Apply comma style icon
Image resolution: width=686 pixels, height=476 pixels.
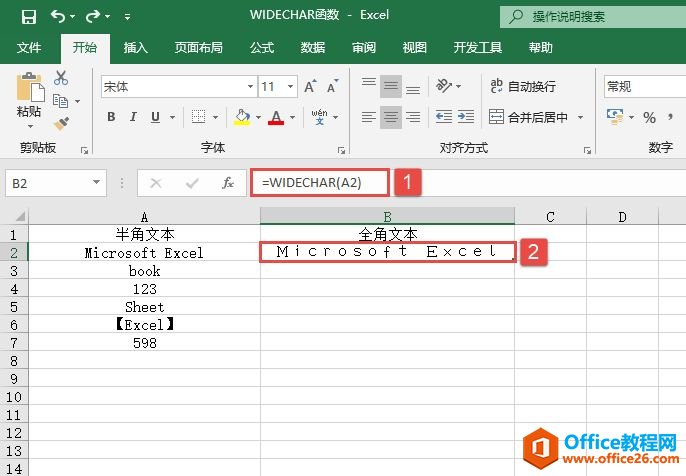tap(670, 117)
